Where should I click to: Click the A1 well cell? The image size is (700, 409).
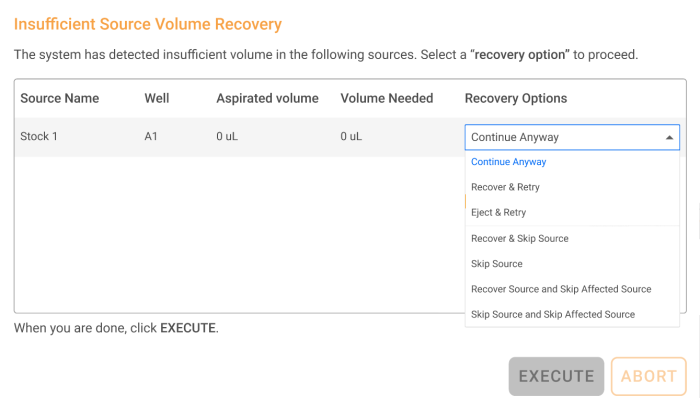tap(151, 137)
